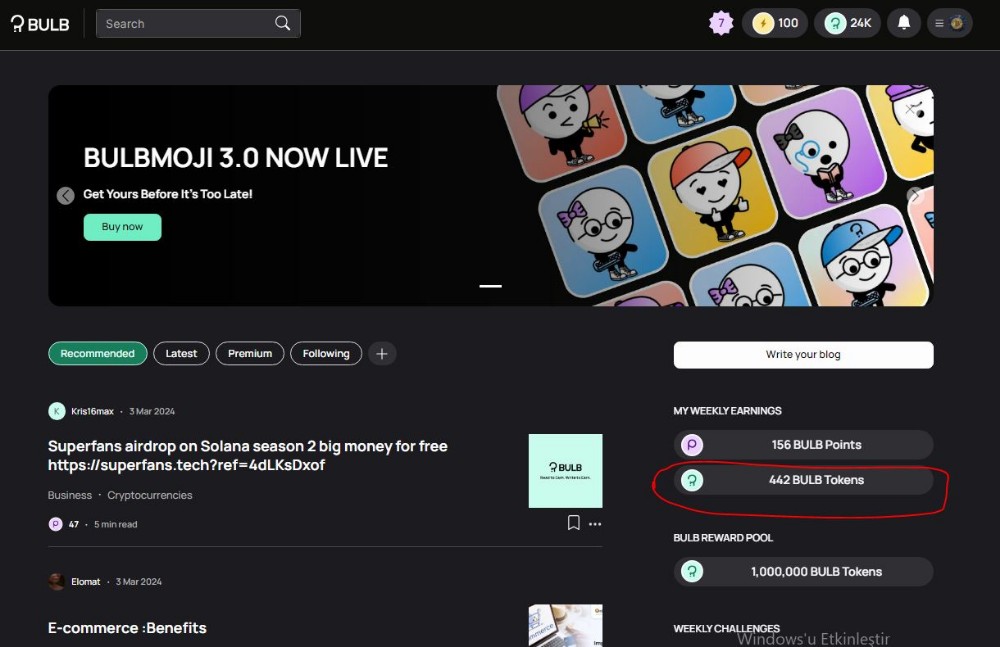
Task: Open the 24K BULB token balance
Action: [847, 23]
